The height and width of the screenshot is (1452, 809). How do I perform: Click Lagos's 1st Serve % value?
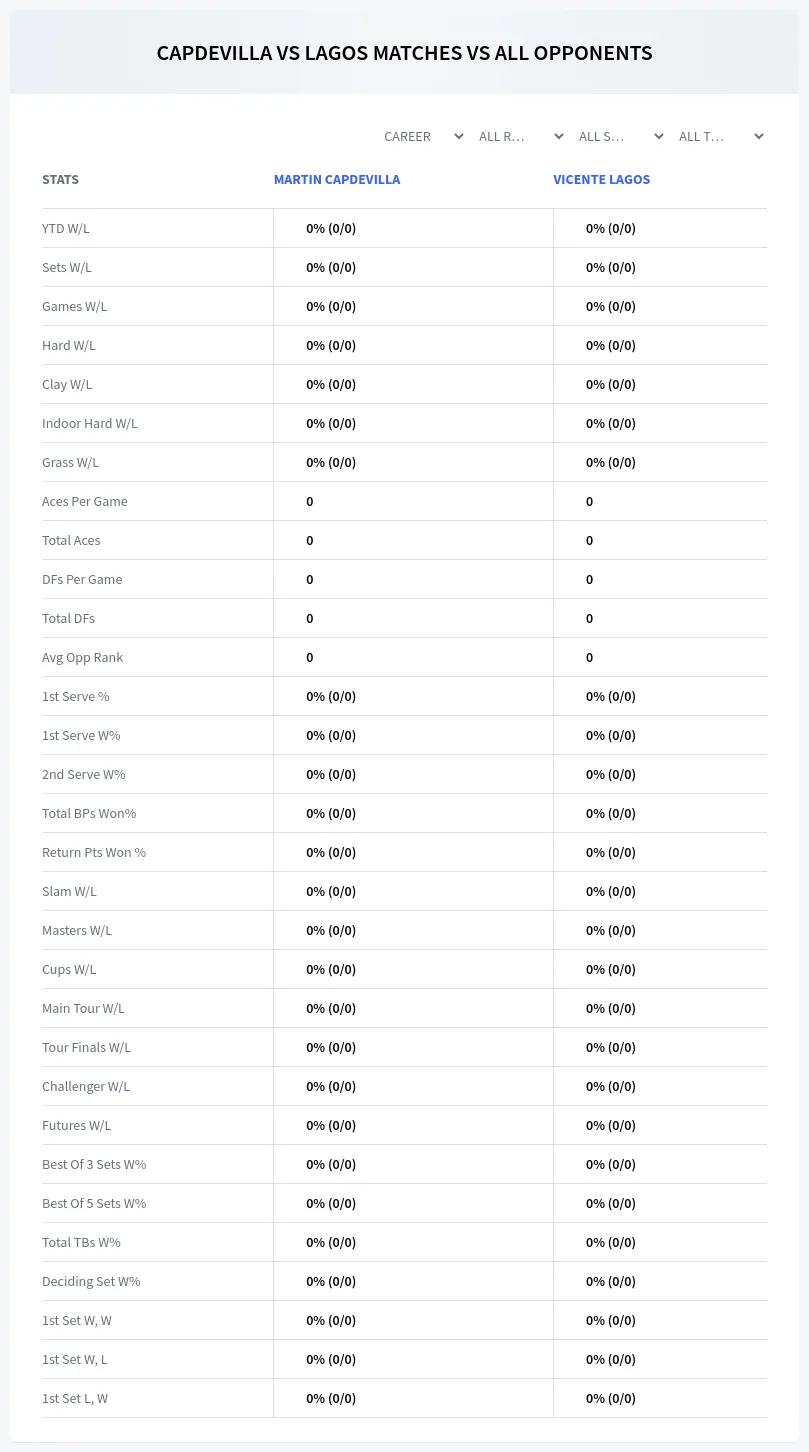611,696
